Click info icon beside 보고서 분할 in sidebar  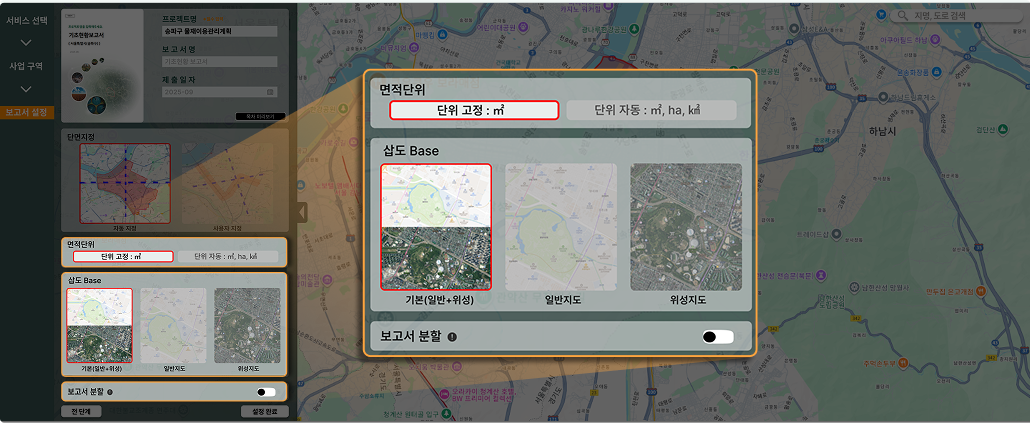click(x=108, y=392)
